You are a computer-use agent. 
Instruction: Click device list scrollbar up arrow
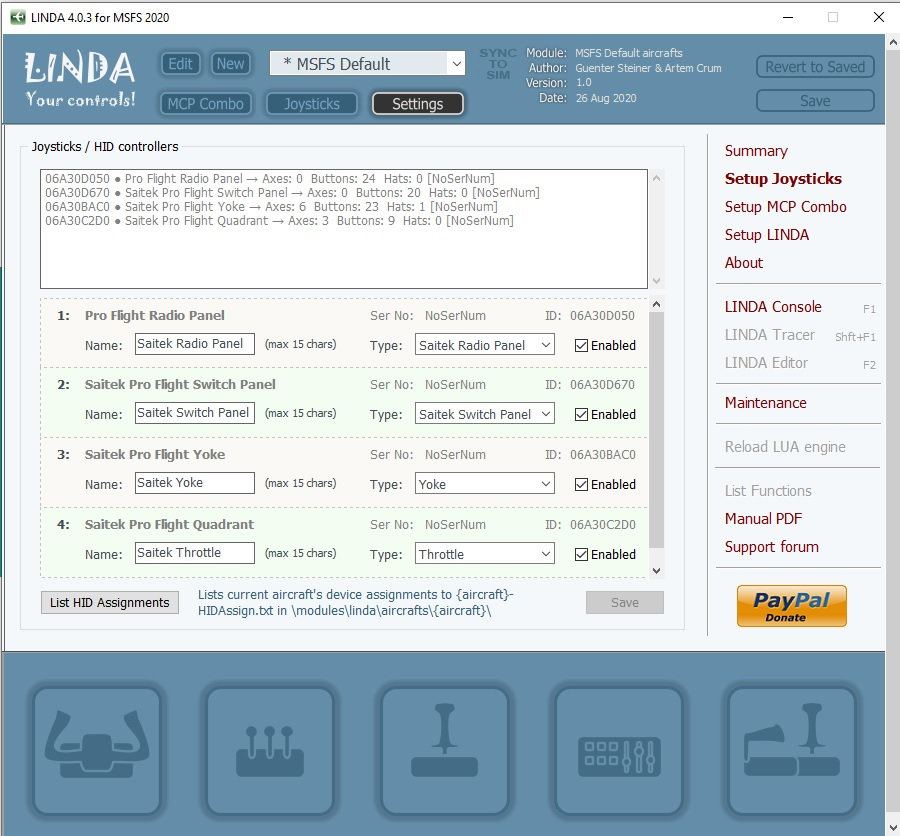click(x=657, y=178)
